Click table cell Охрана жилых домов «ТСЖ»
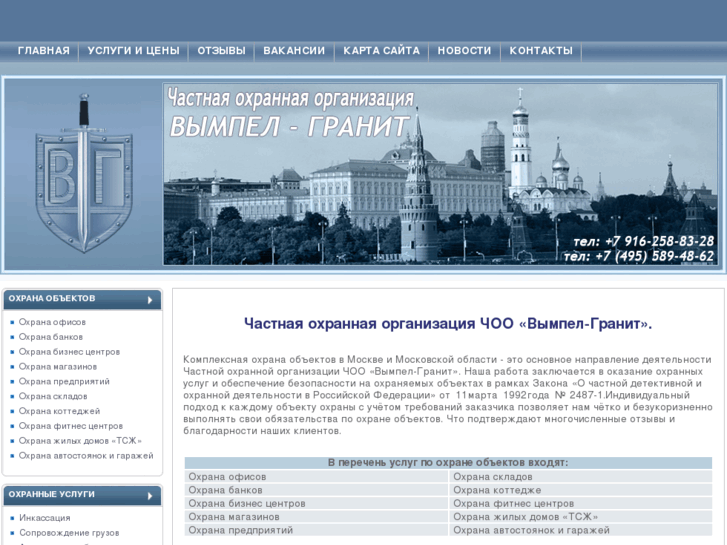 click(x=580, y=516)
